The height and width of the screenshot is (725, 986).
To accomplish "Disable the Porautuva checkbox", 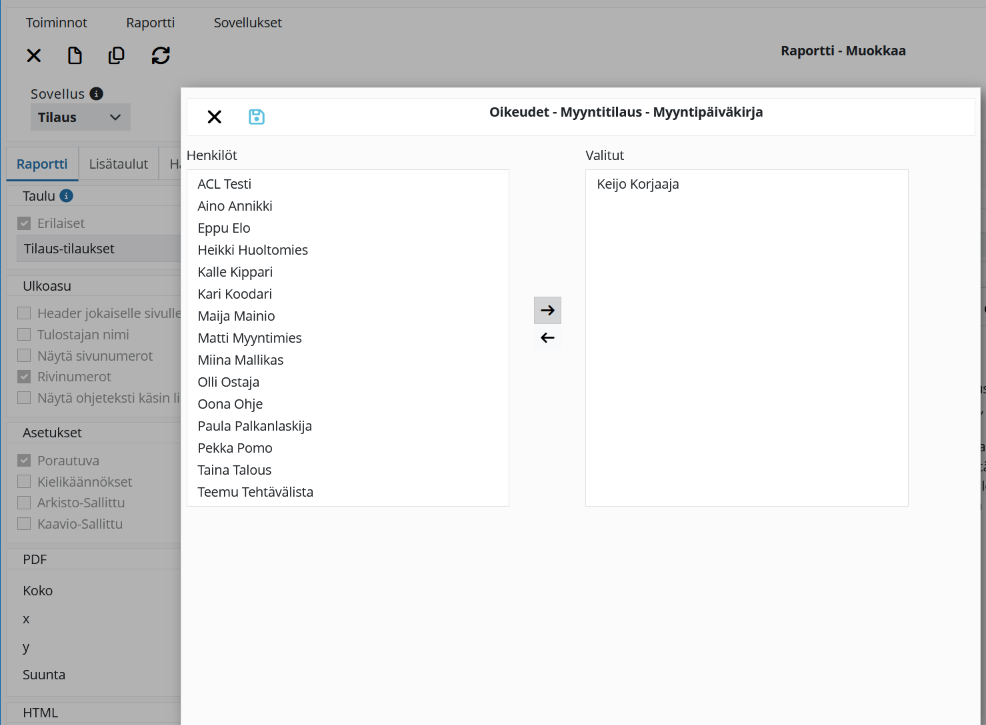I will point(24,460).
